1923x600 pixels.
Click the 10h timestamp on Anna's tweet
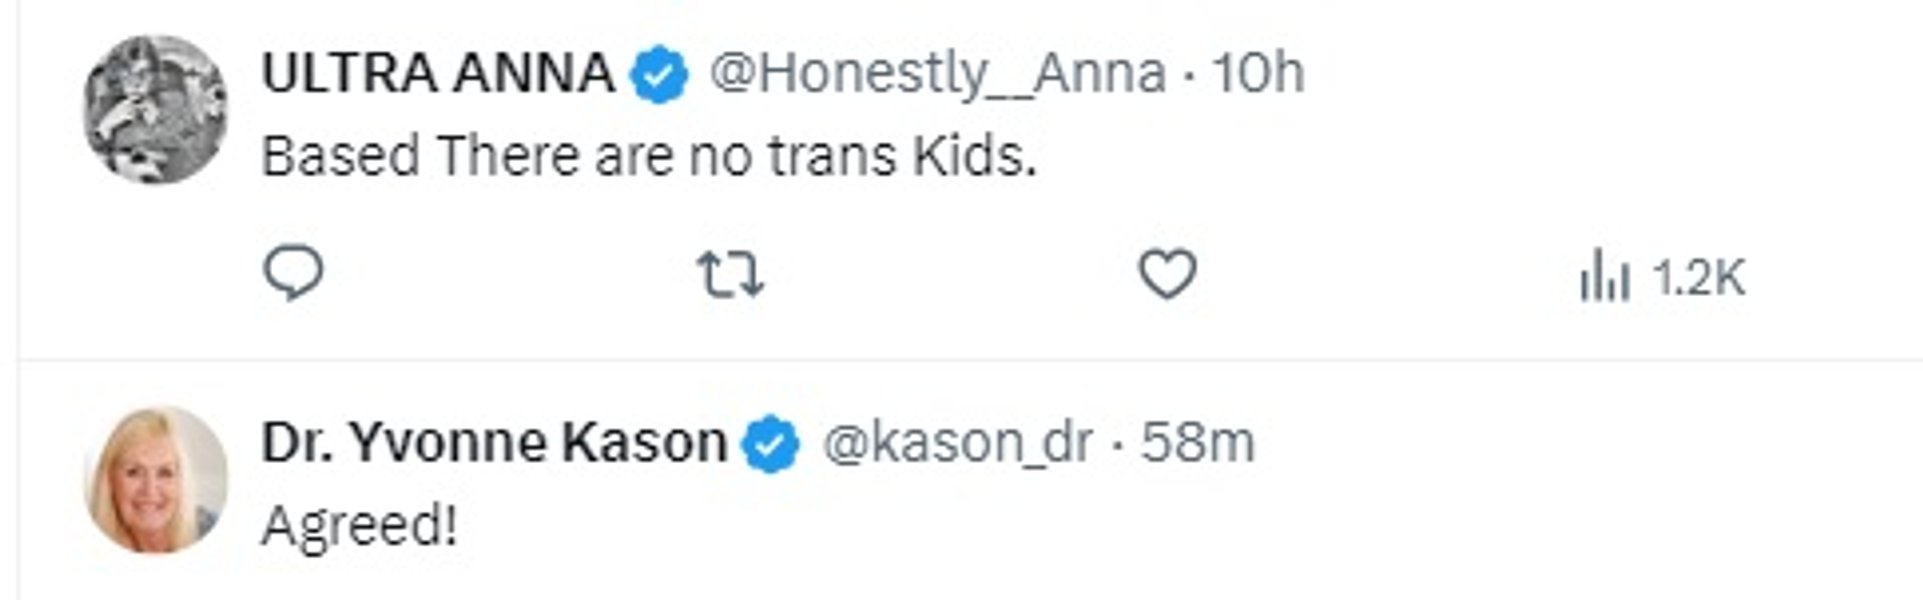tap(1259, 74)
